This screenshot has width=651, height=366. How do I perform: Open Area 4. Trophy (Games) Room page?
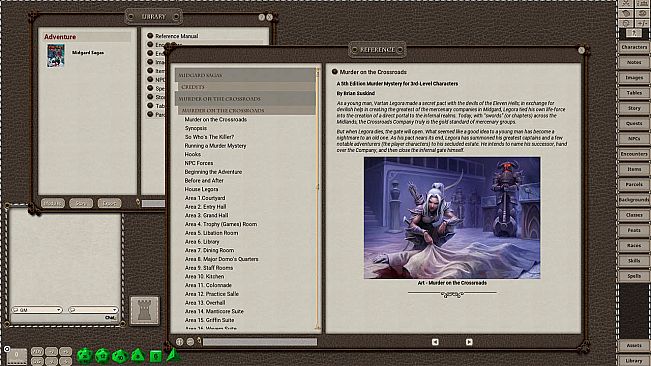tap(221, 224)
